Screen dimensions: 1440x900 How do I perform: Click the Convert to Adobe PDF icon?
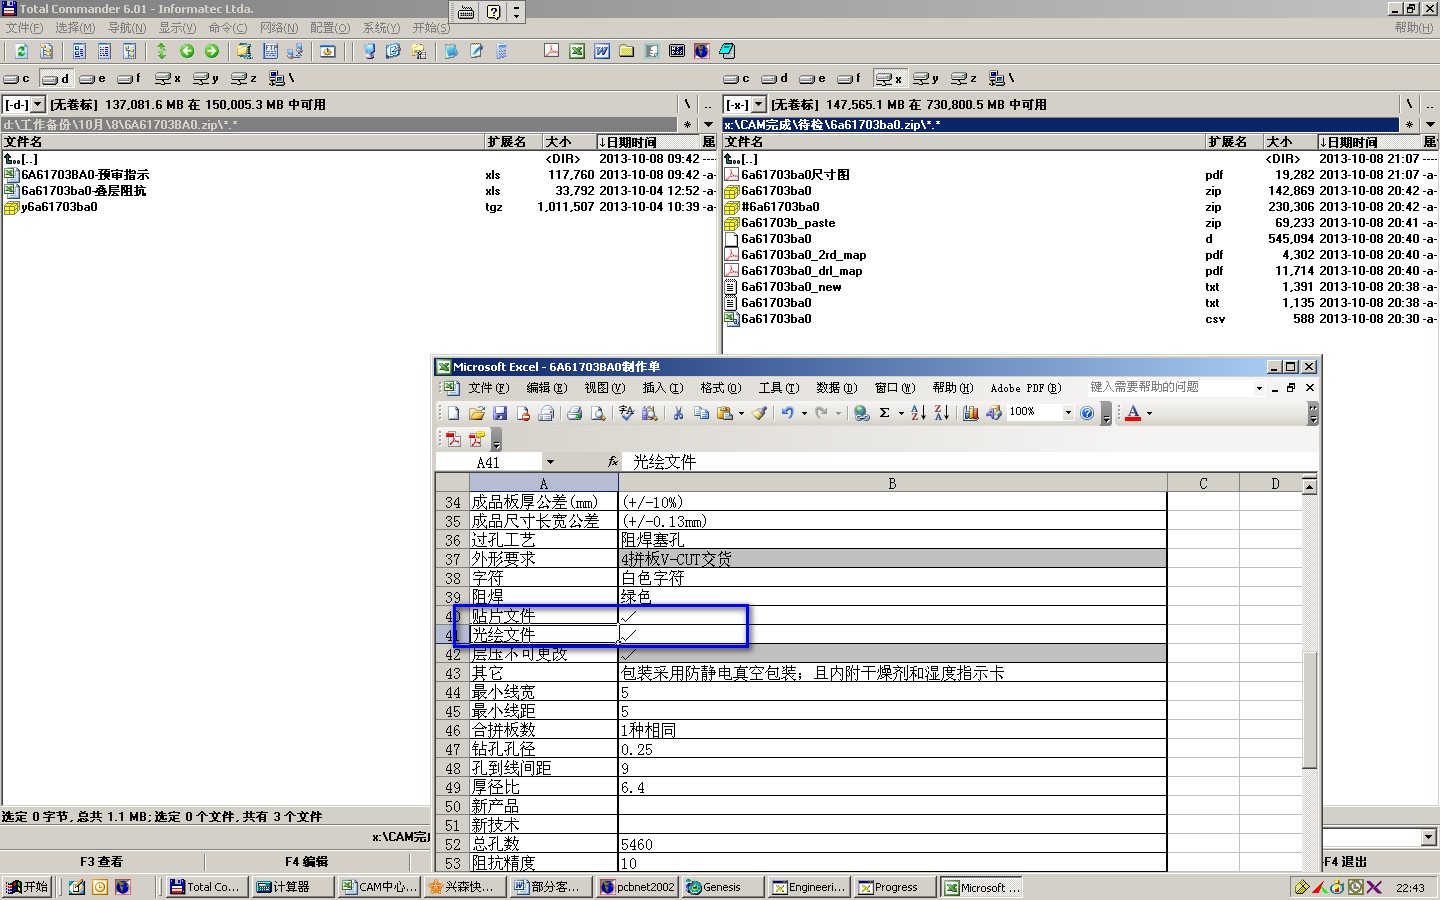pyautogui.click(x=453, y=439)
